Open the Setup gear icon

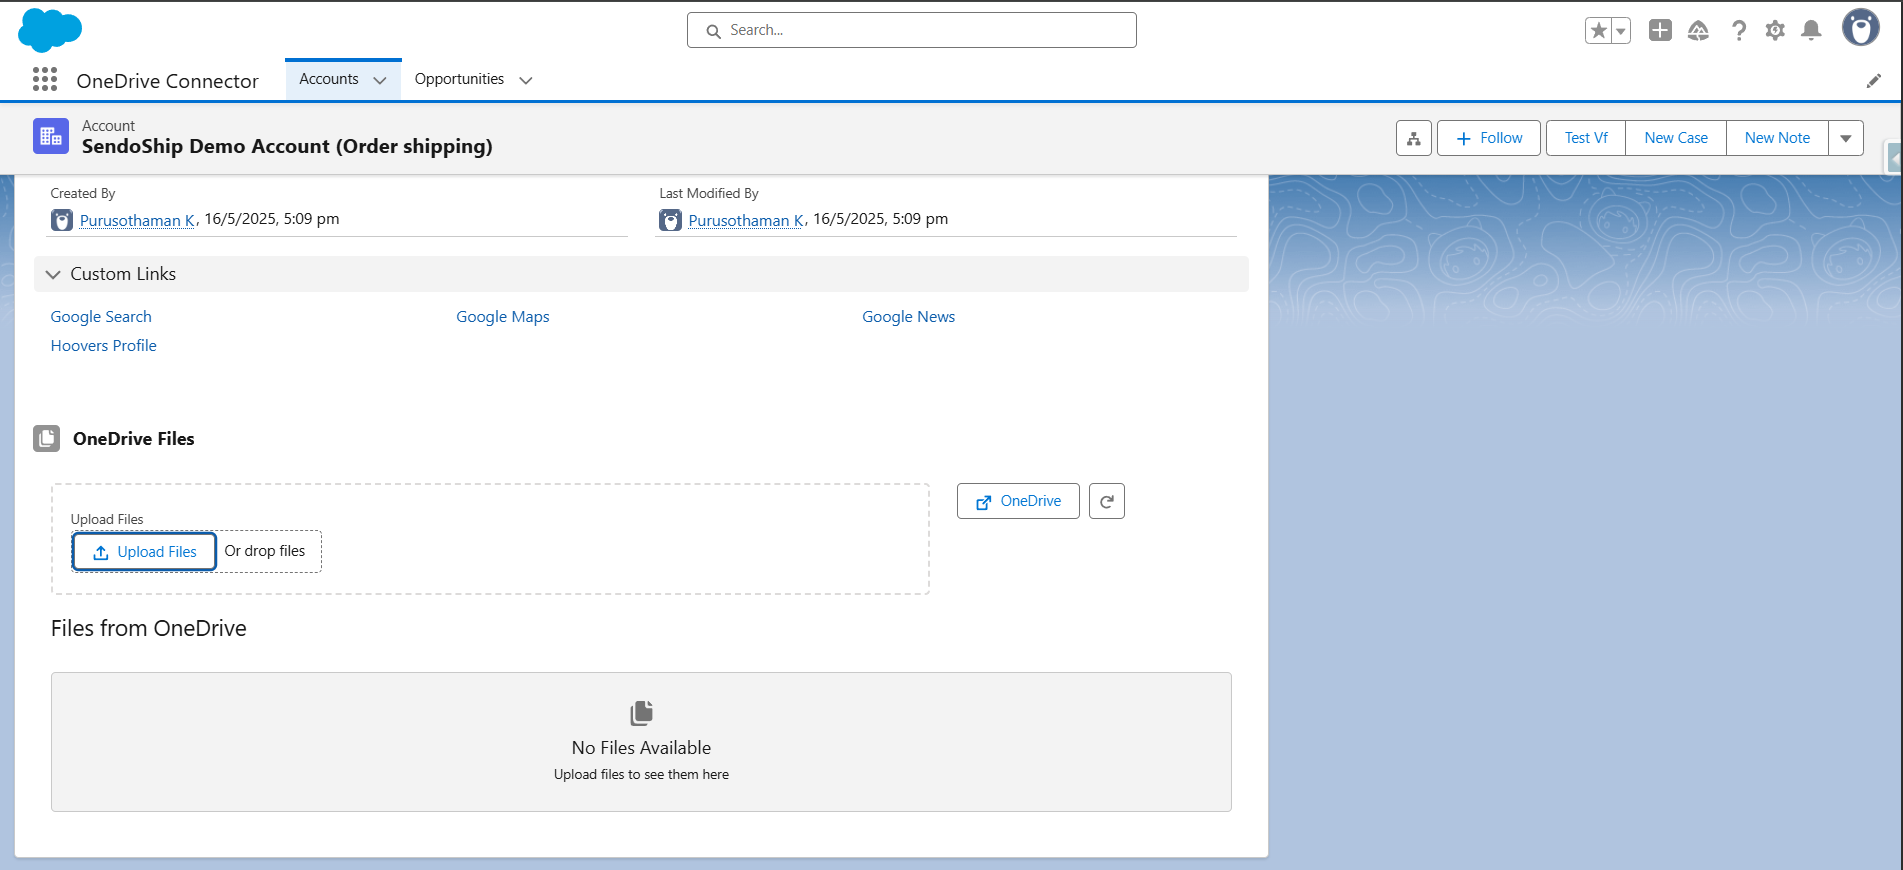(1775, 31)
